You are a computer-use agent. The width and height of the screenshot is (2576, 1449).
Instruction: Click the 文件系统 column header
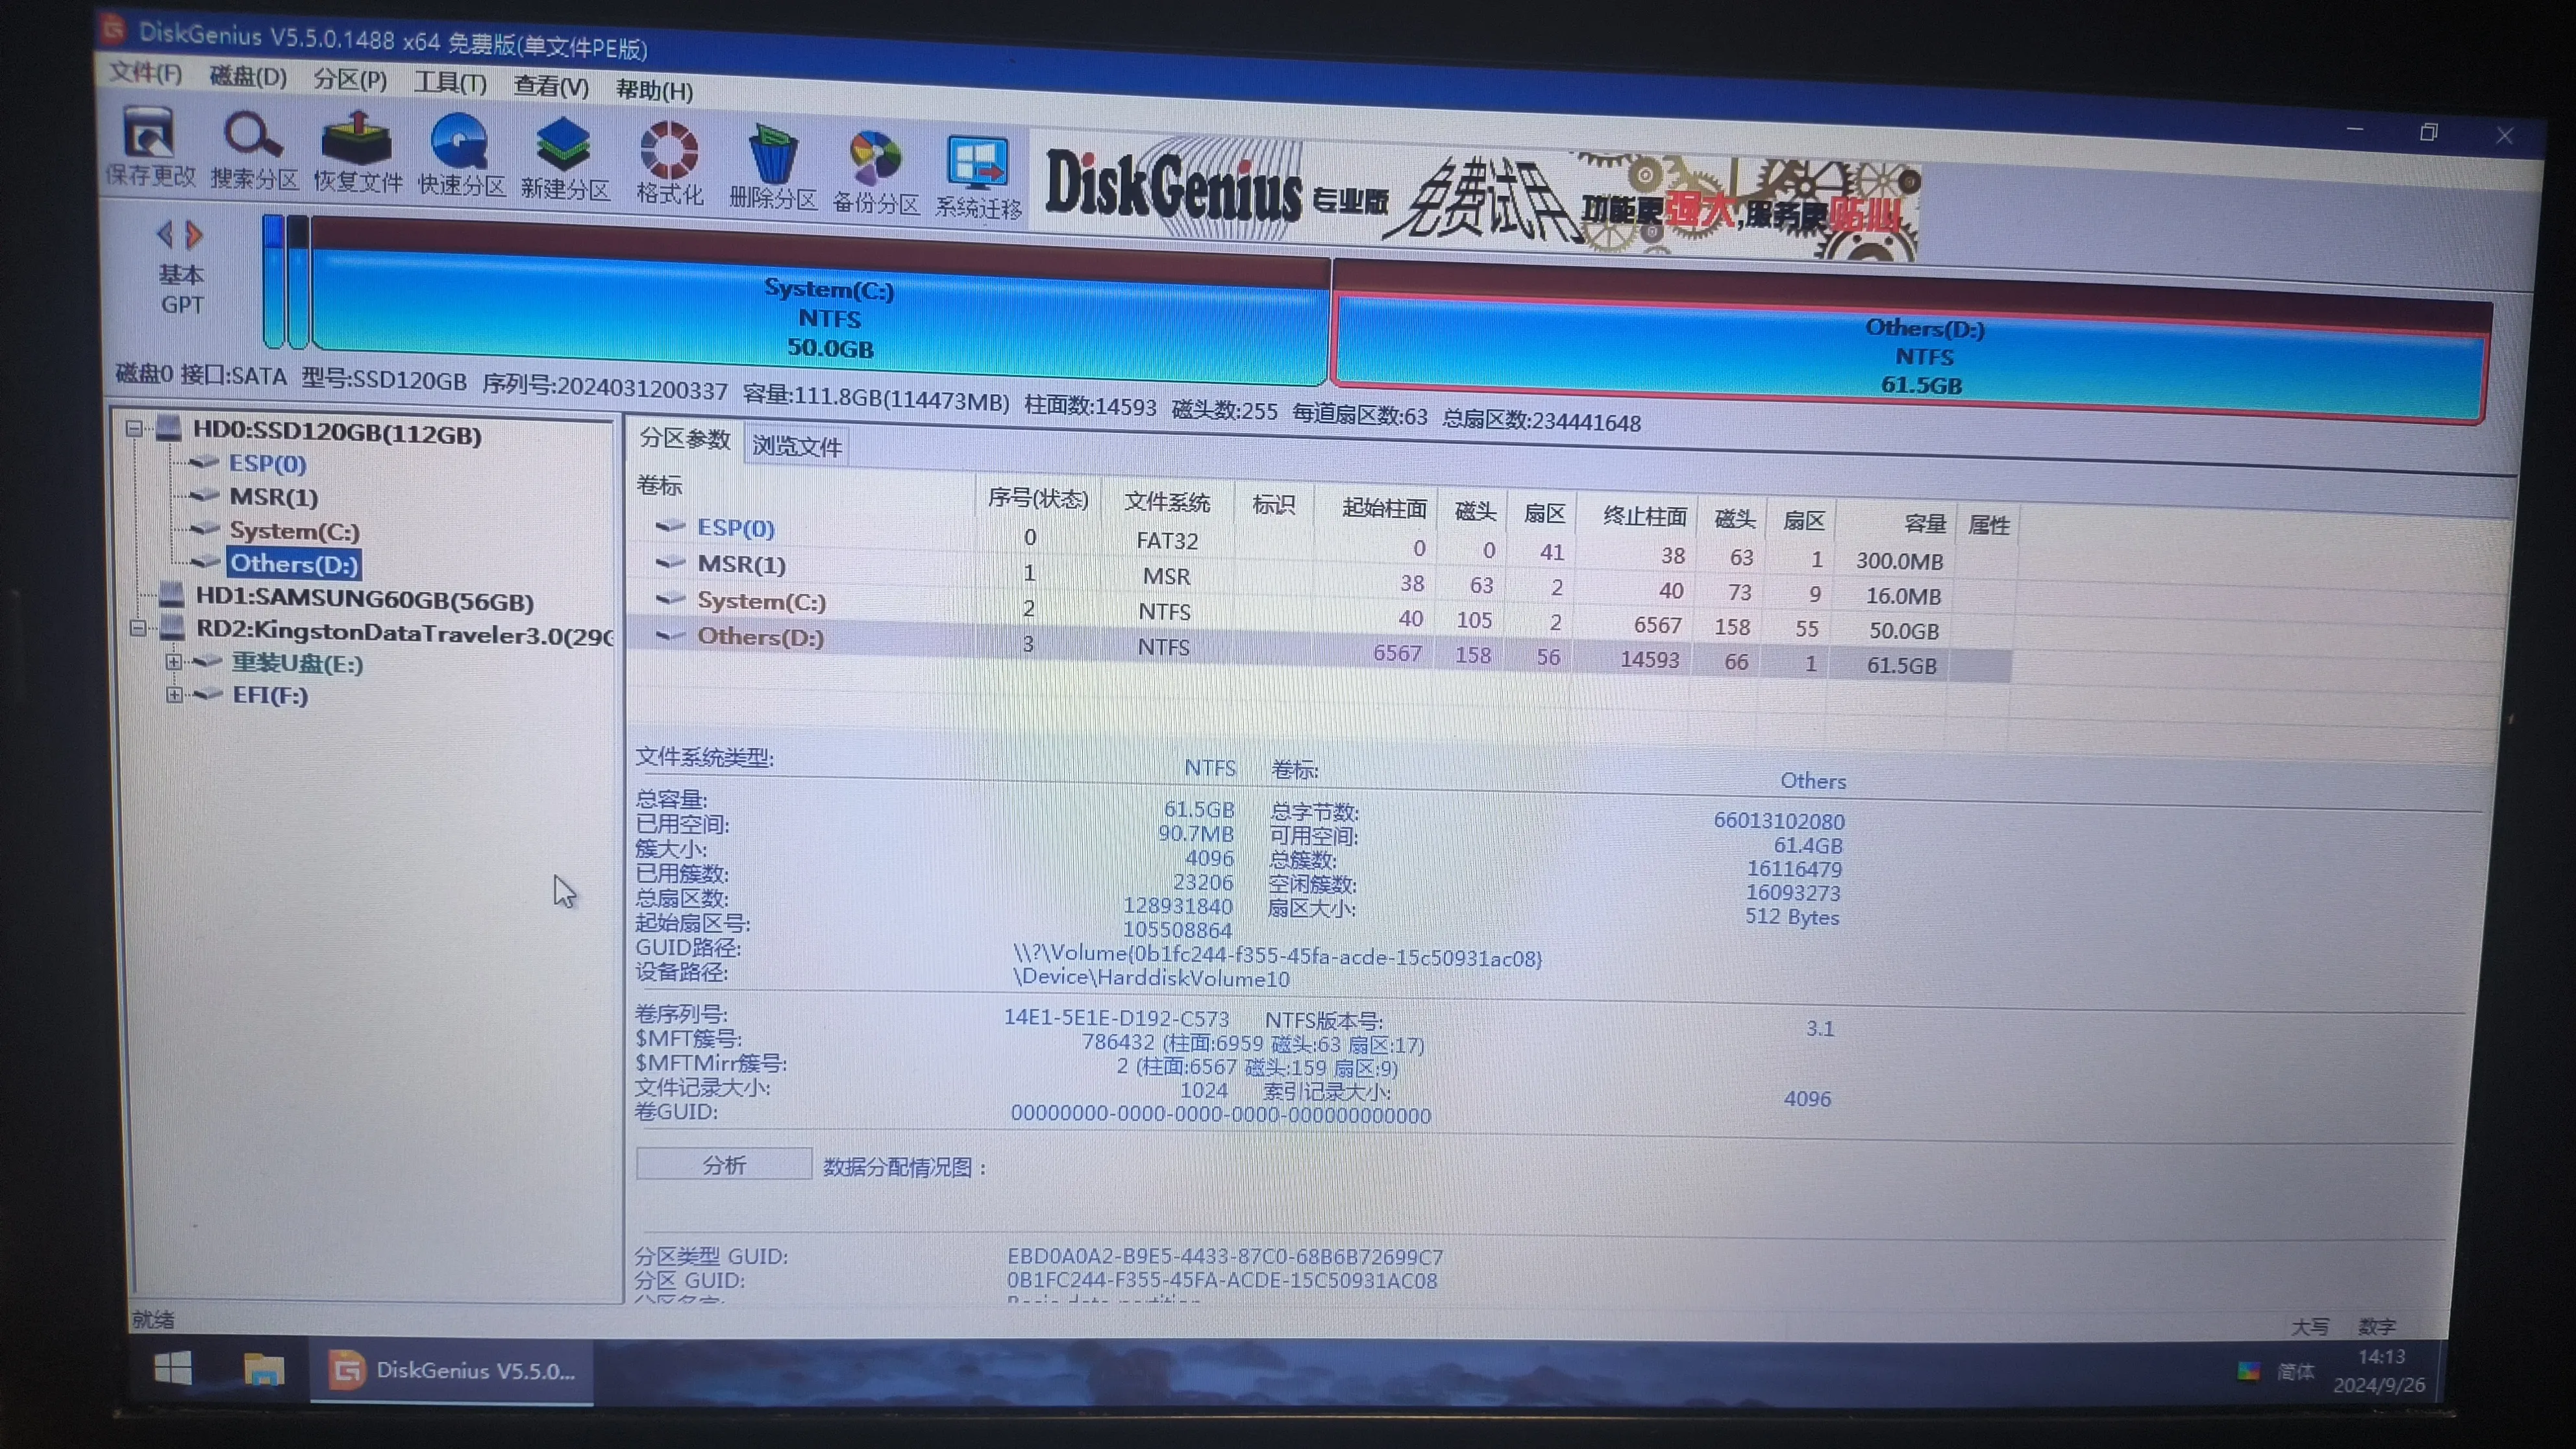pos(1167,501)
